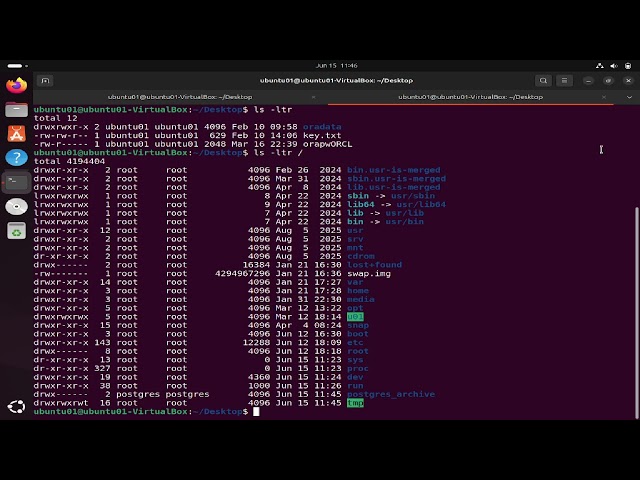Open the power menu icon
This screenshot has height=480, width=640.
[x=628, y=66]
